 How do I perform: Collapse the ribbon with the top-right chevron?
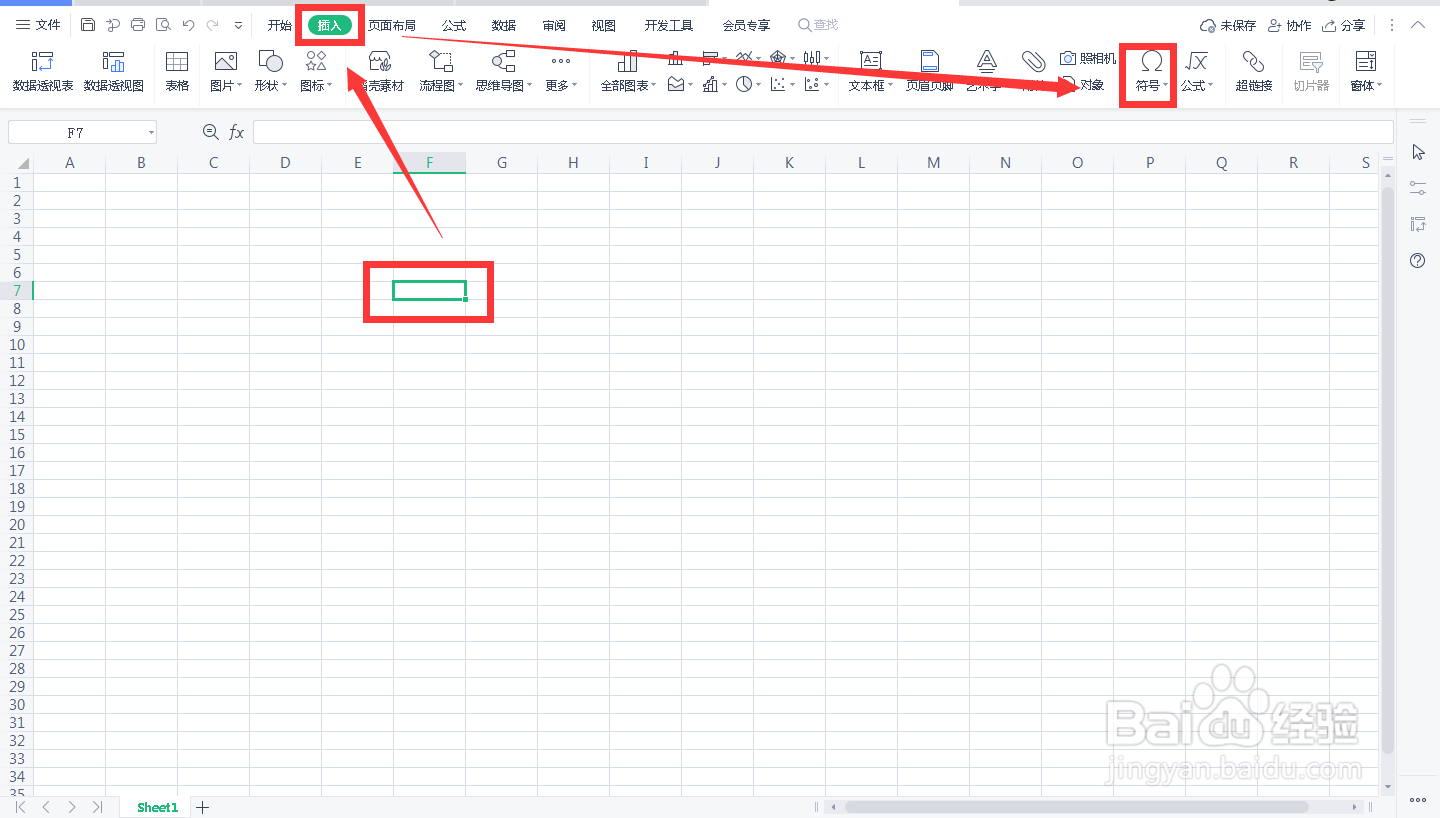(x=1418, y=25)
